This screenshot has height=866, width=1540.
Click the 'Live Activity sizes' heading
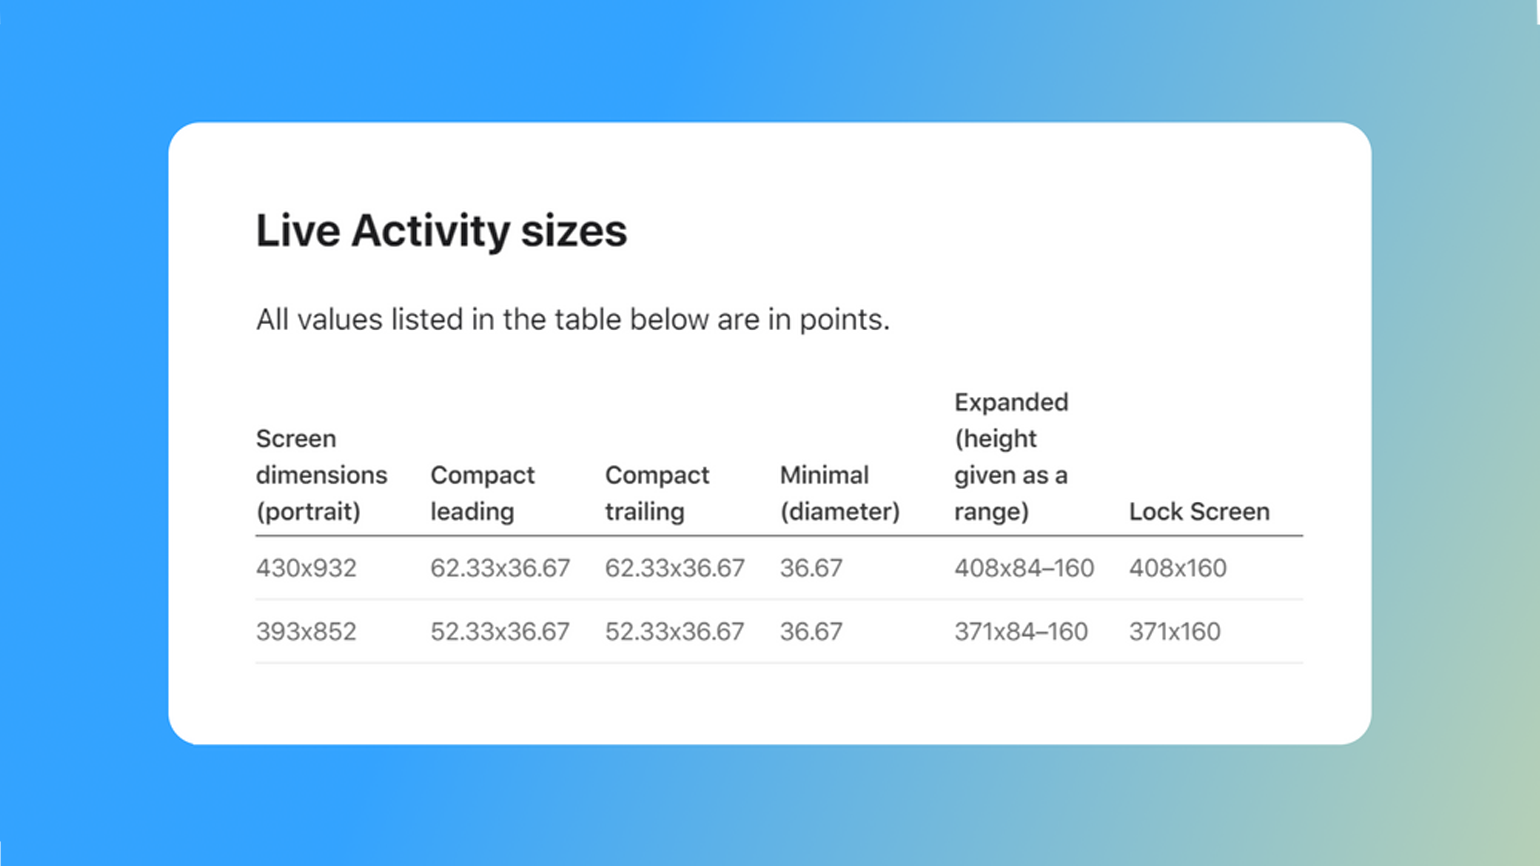[x=441, y=231]
